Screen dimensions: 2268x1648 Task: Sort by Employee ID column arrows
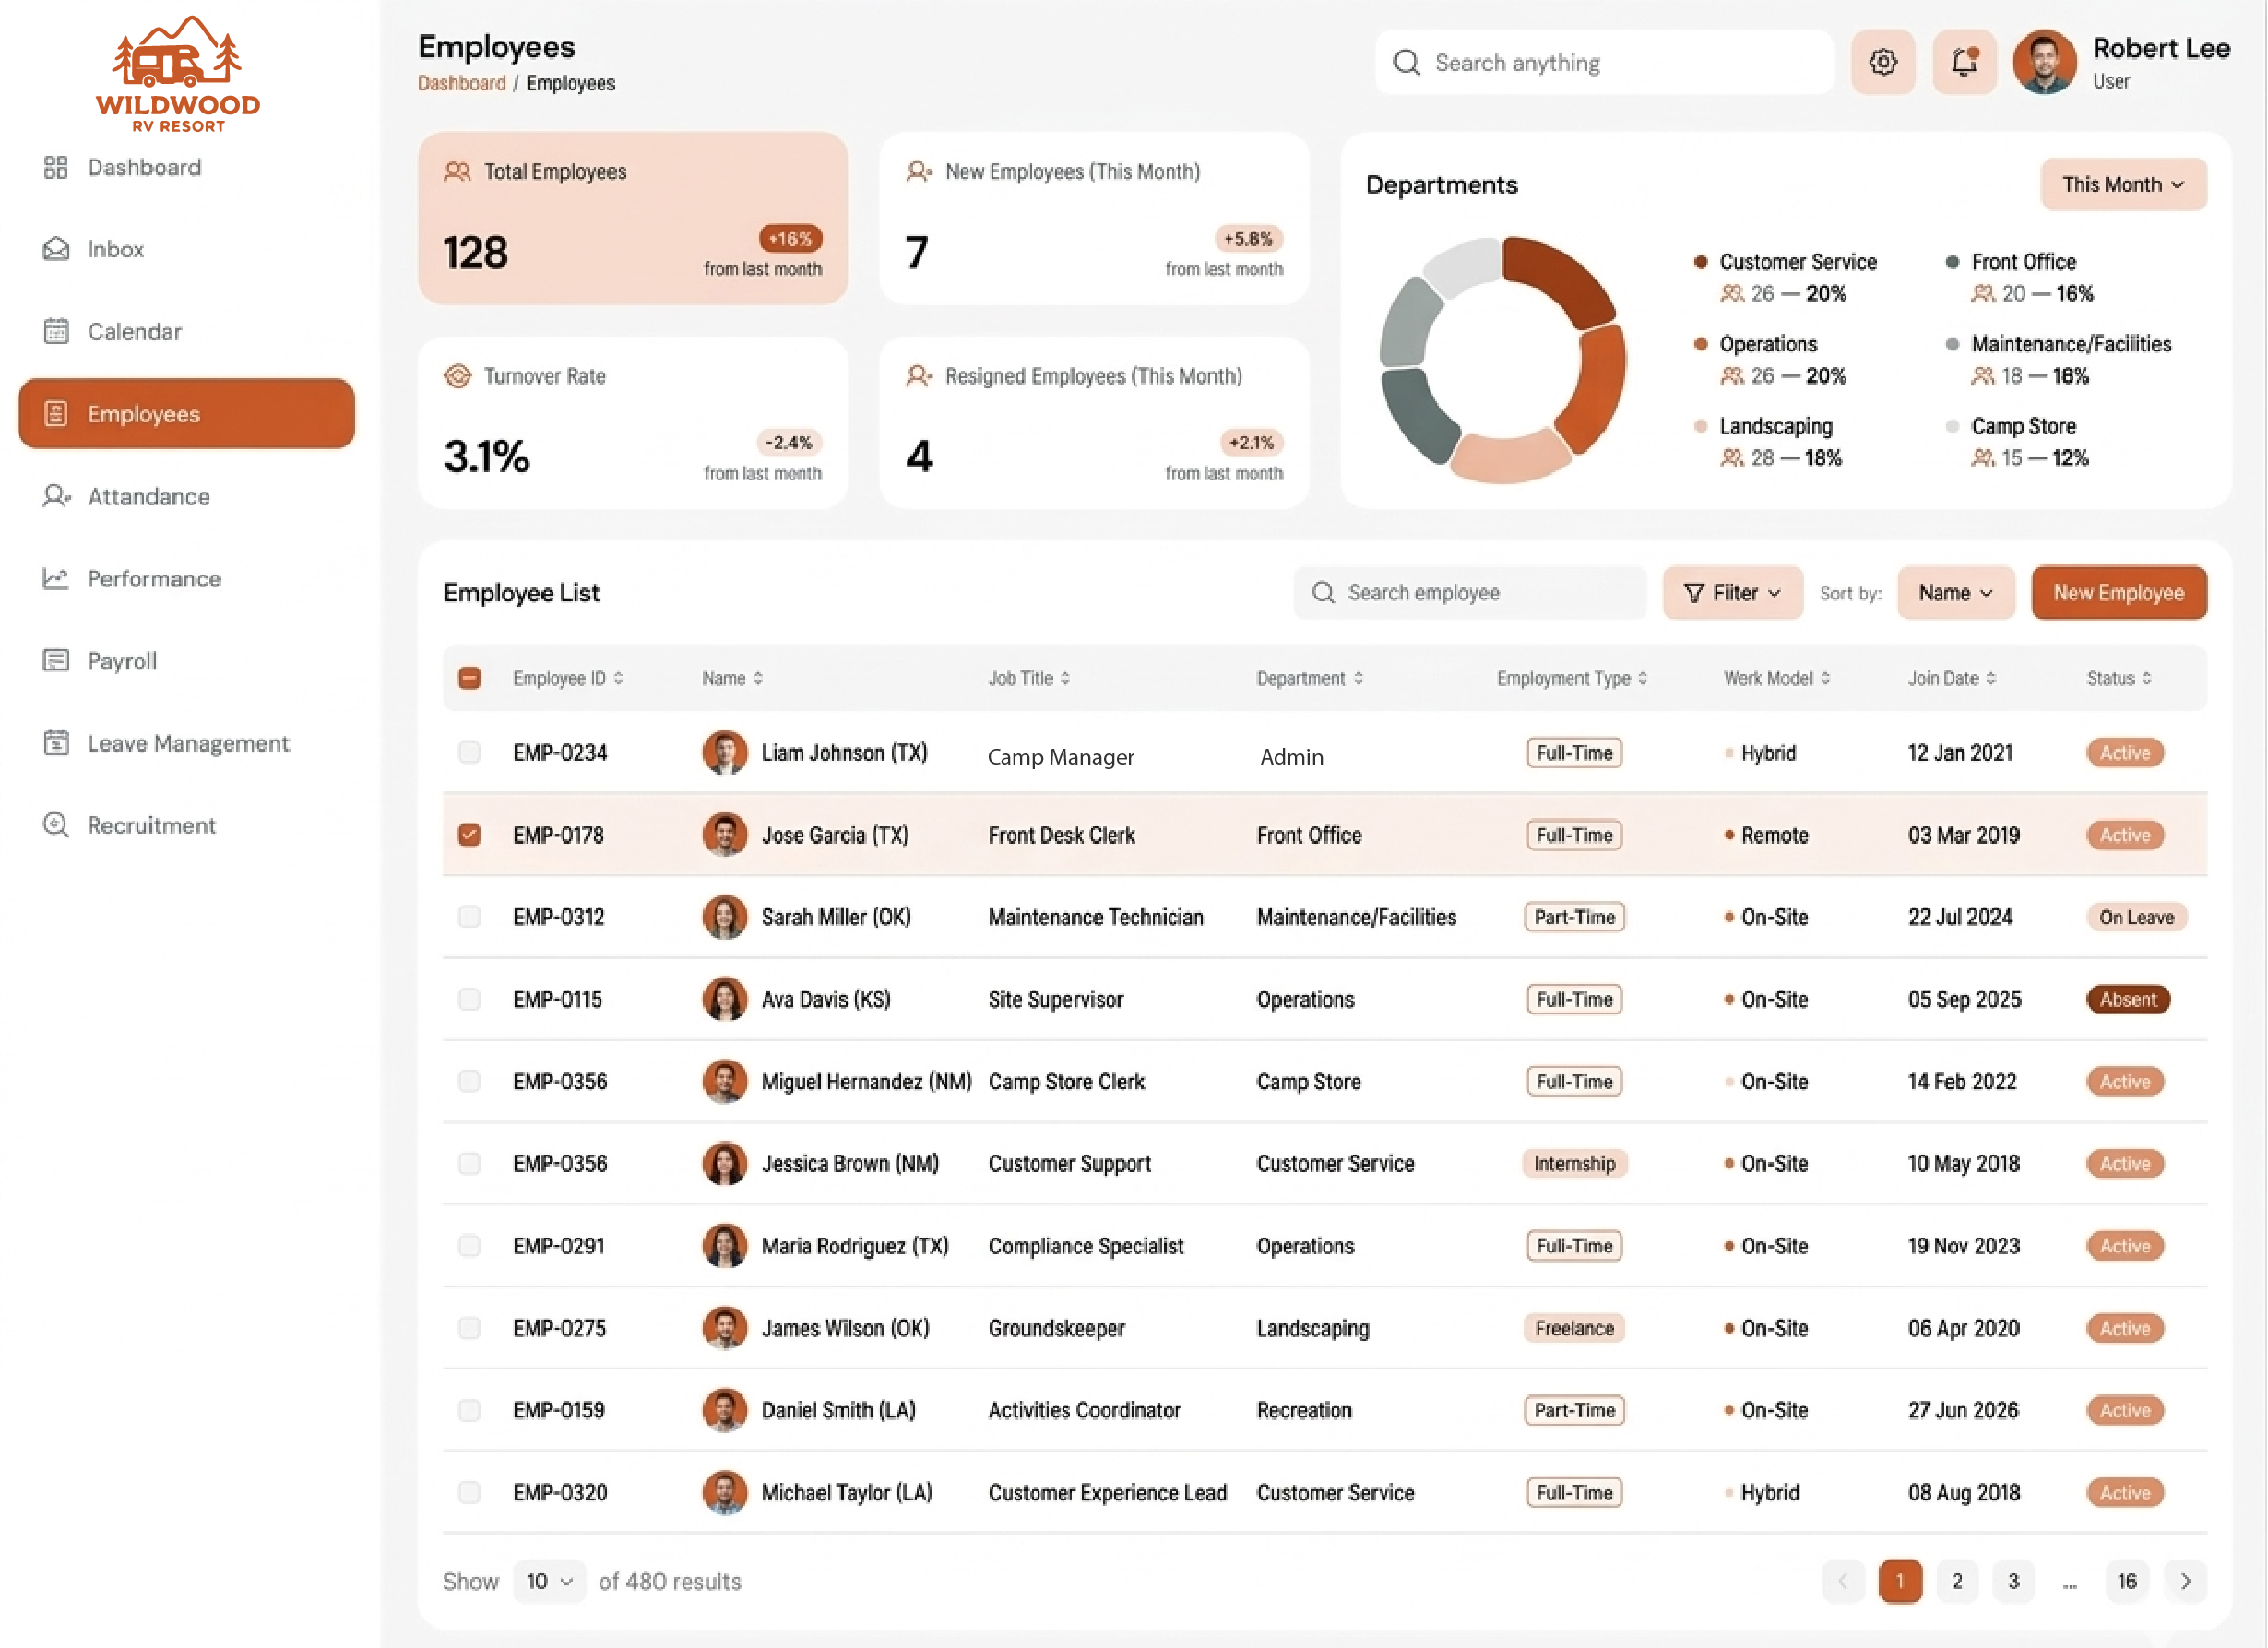tap(619, 678)
